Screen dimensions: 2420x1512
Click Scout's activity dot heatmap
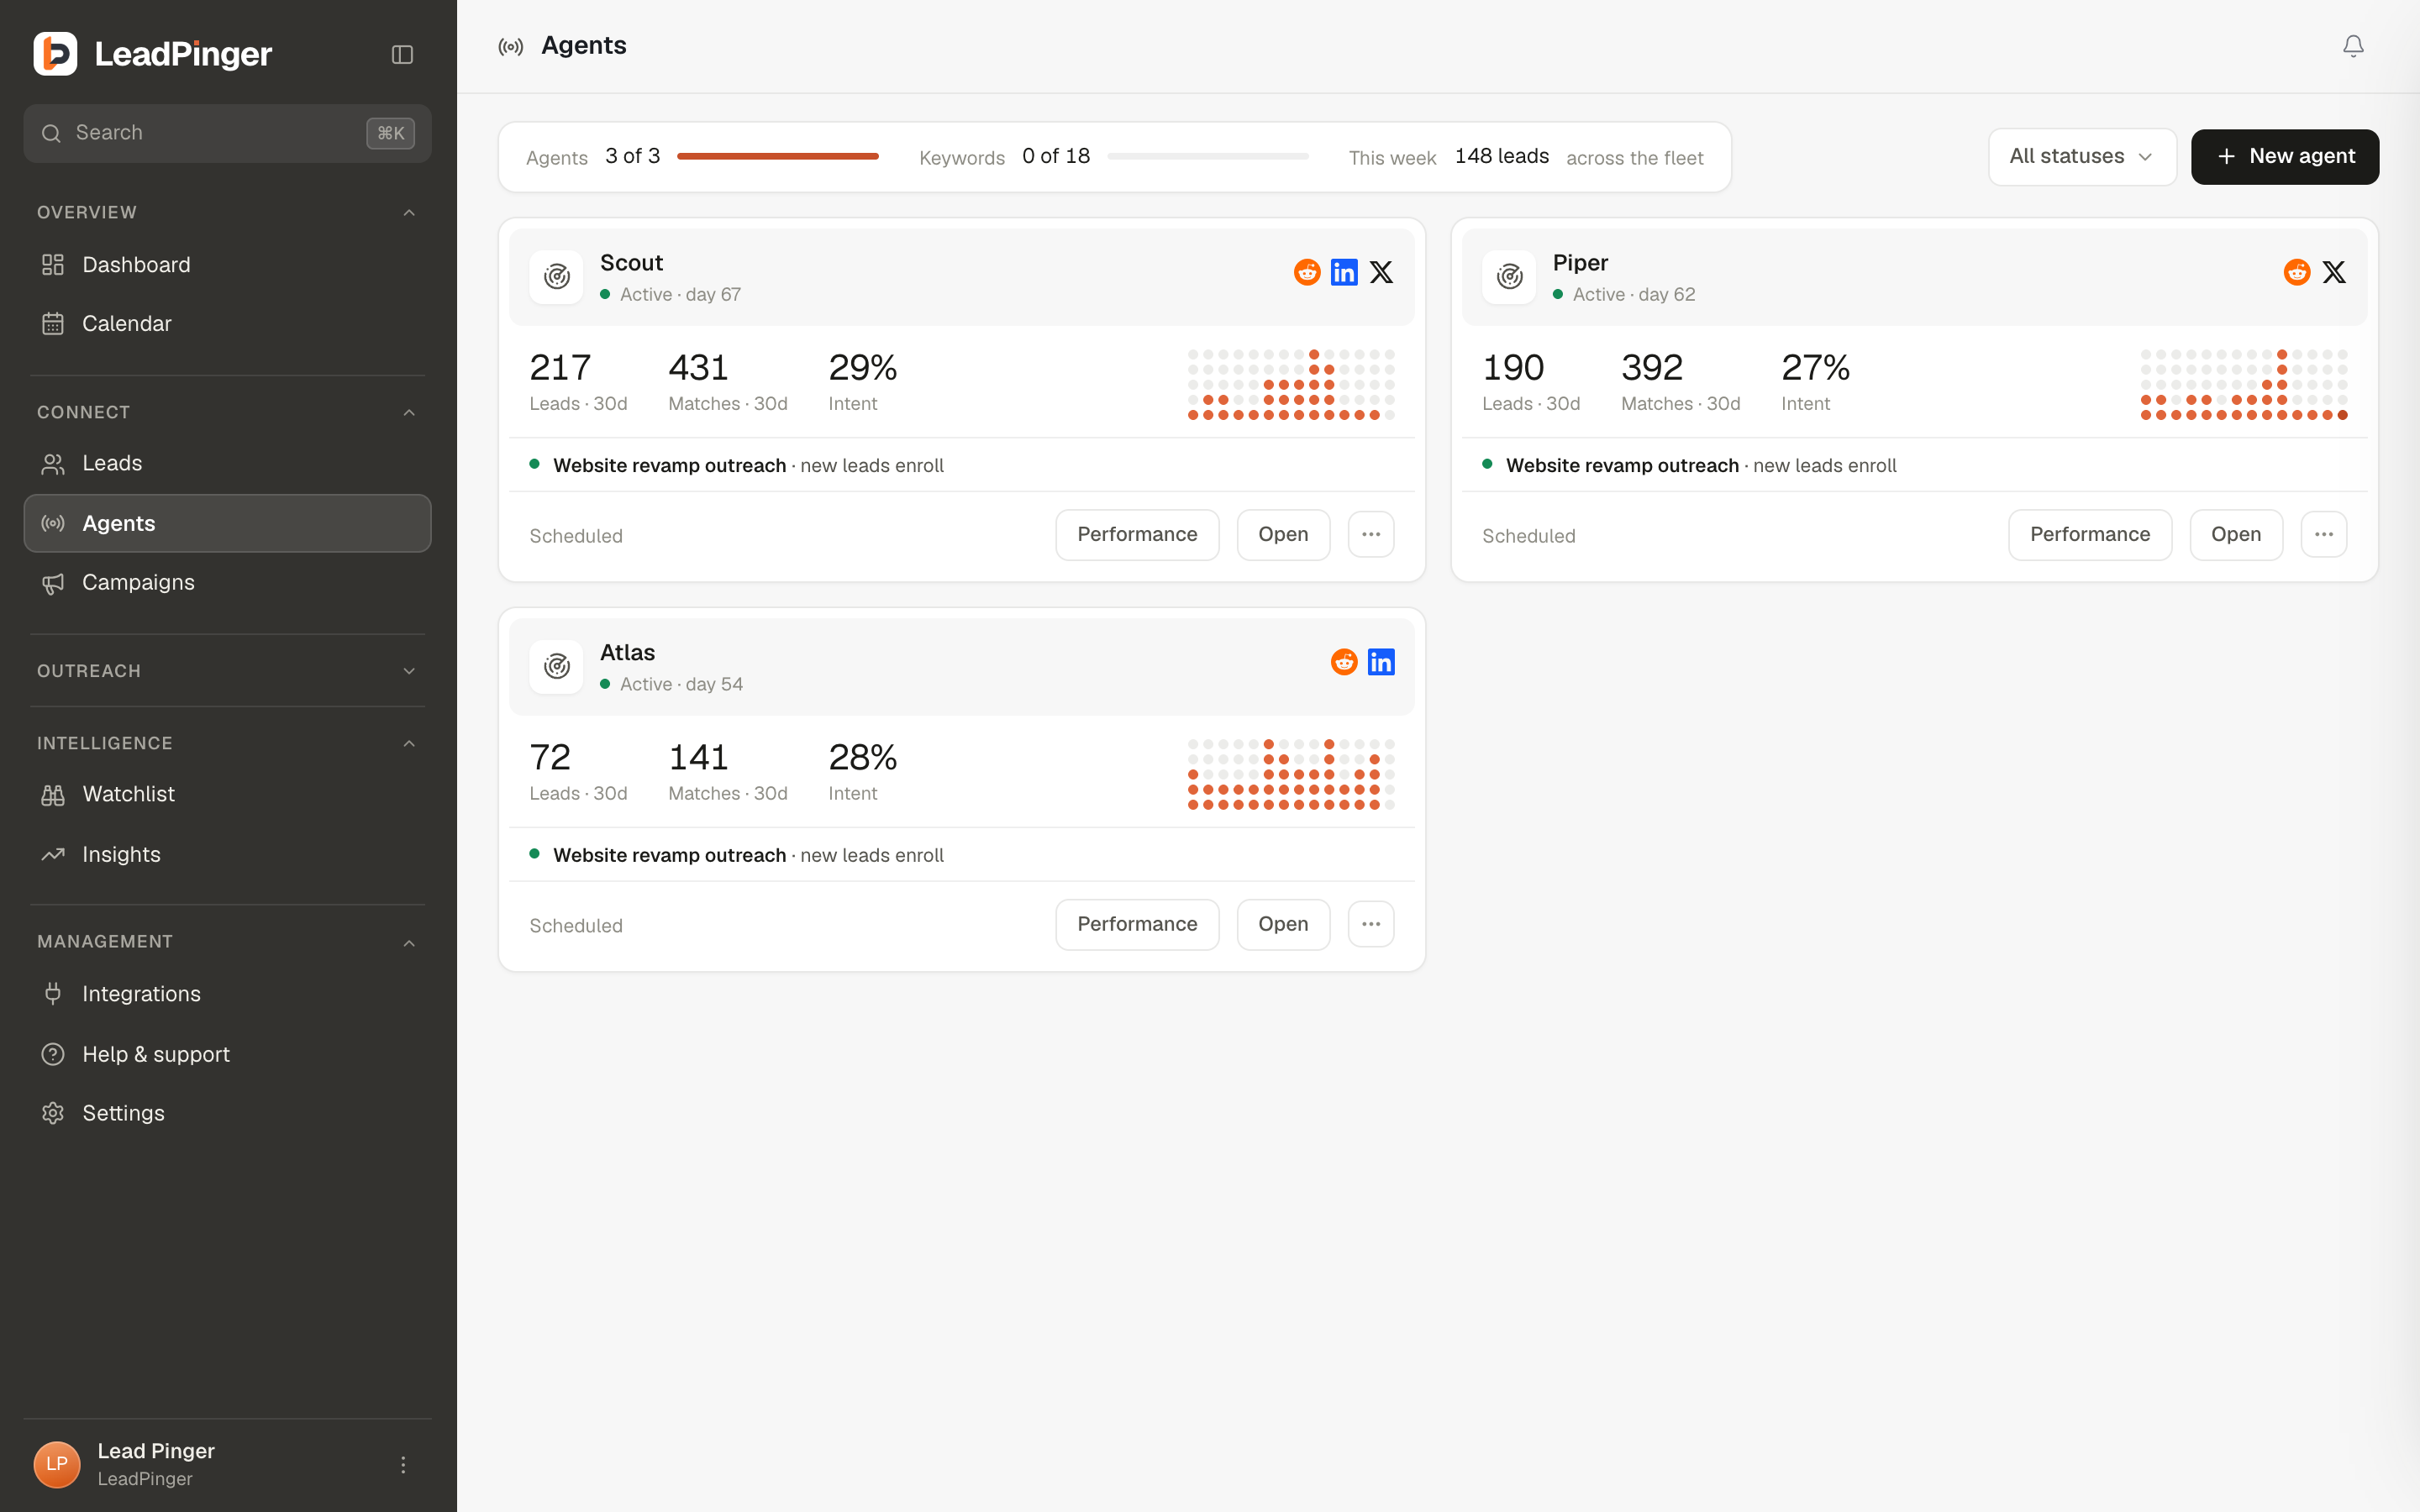(1291, 385)
